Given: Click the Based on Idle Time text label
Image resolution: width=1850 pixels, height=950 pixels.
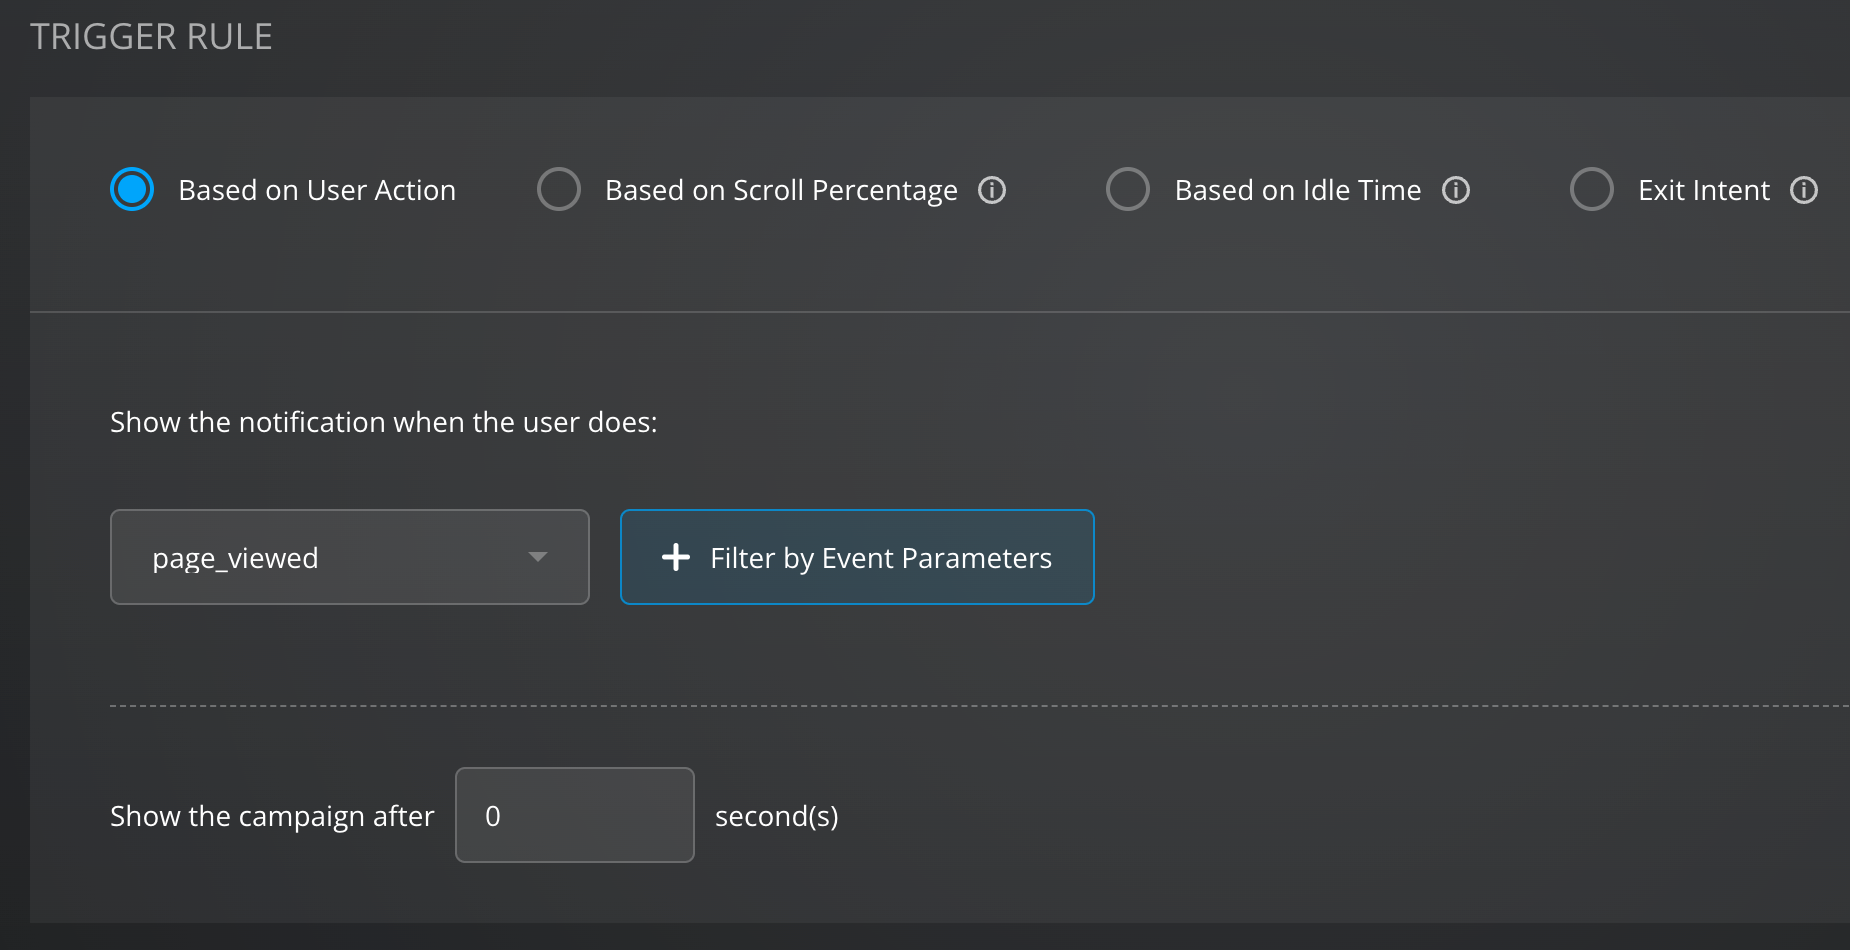Looking at the screenshot, I should 1297,190.
